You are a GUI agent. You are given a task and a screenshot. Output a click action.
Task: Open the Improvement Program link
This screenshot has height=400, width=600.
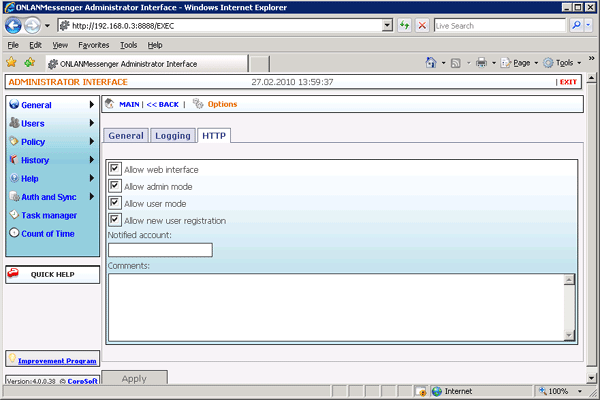(57, 361)
